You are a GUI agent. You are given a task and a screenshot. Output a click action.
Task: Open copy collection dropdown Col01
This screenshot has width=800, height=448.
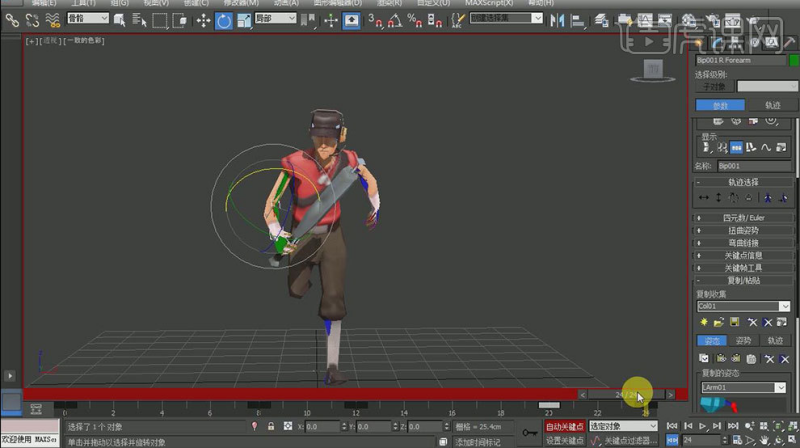(743, 306)
